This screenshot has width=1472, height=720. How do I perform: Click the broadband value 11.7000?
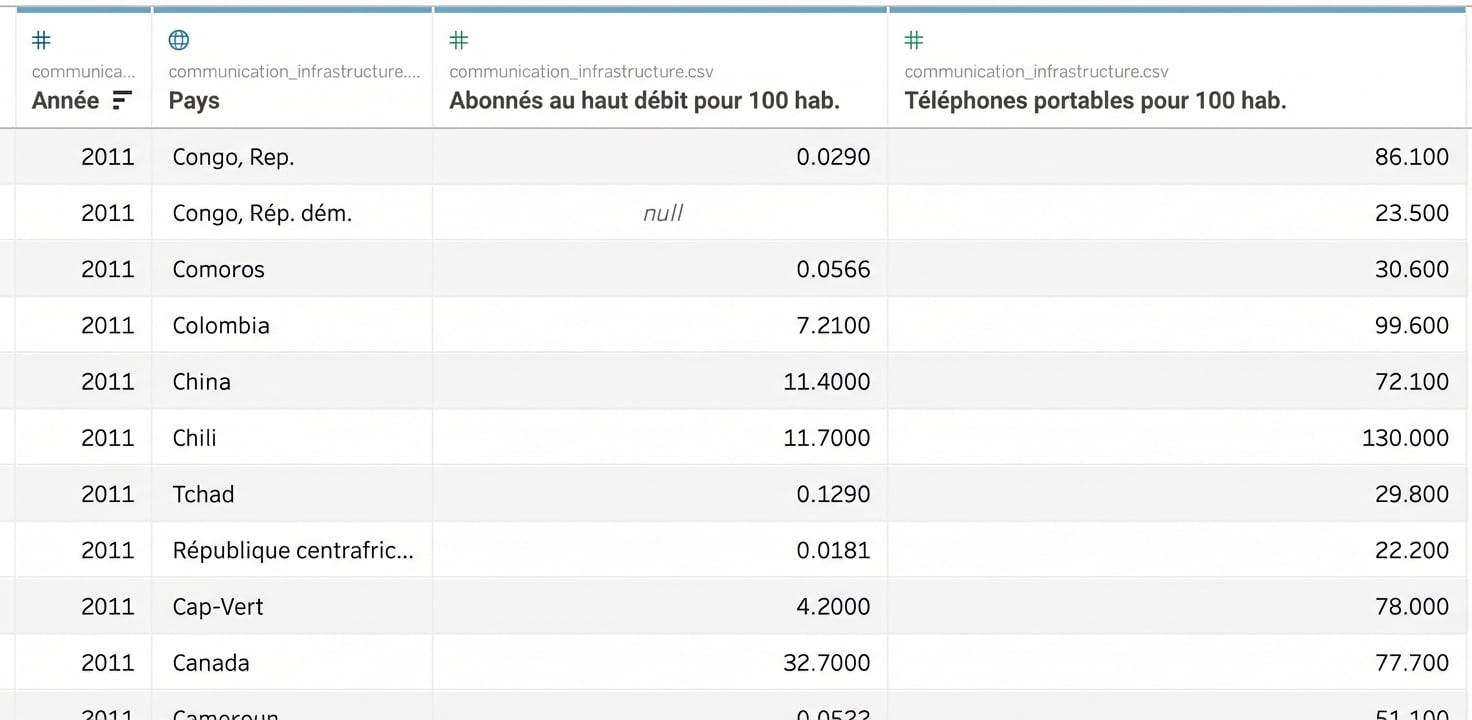pos(827,437)
